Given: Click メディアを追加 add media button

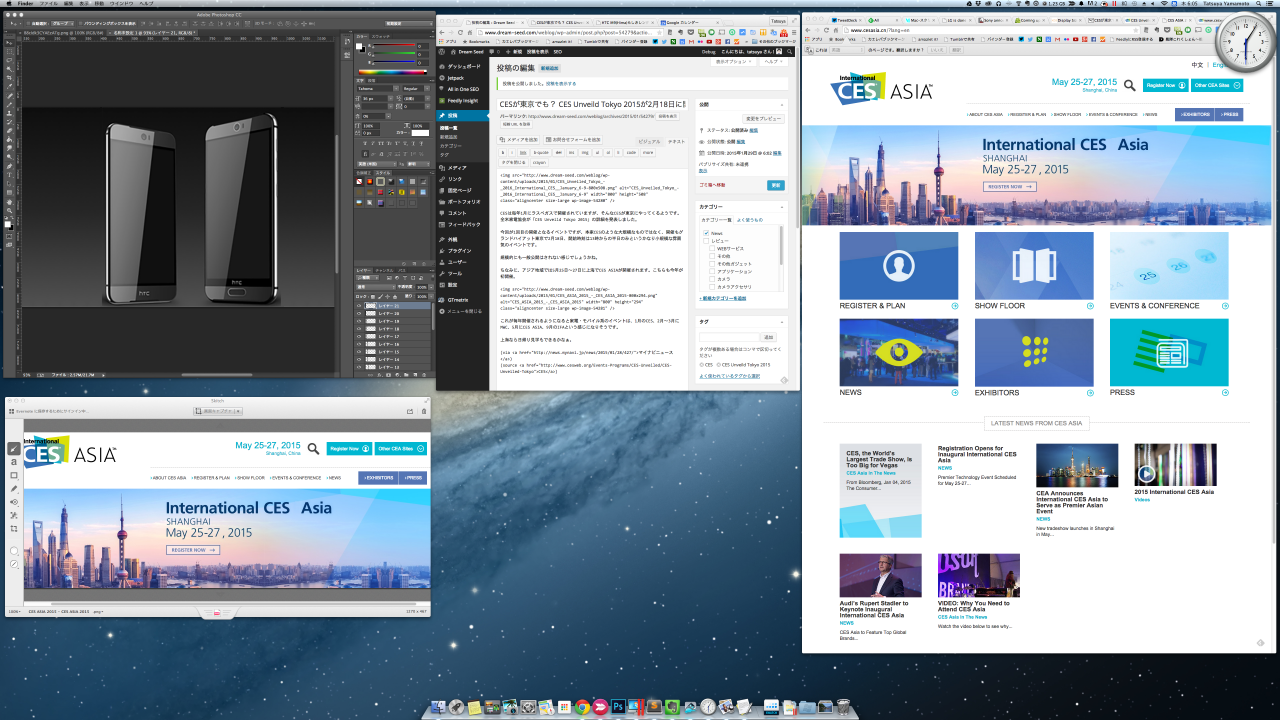Looking at the screenshot, I should (518, 140).
